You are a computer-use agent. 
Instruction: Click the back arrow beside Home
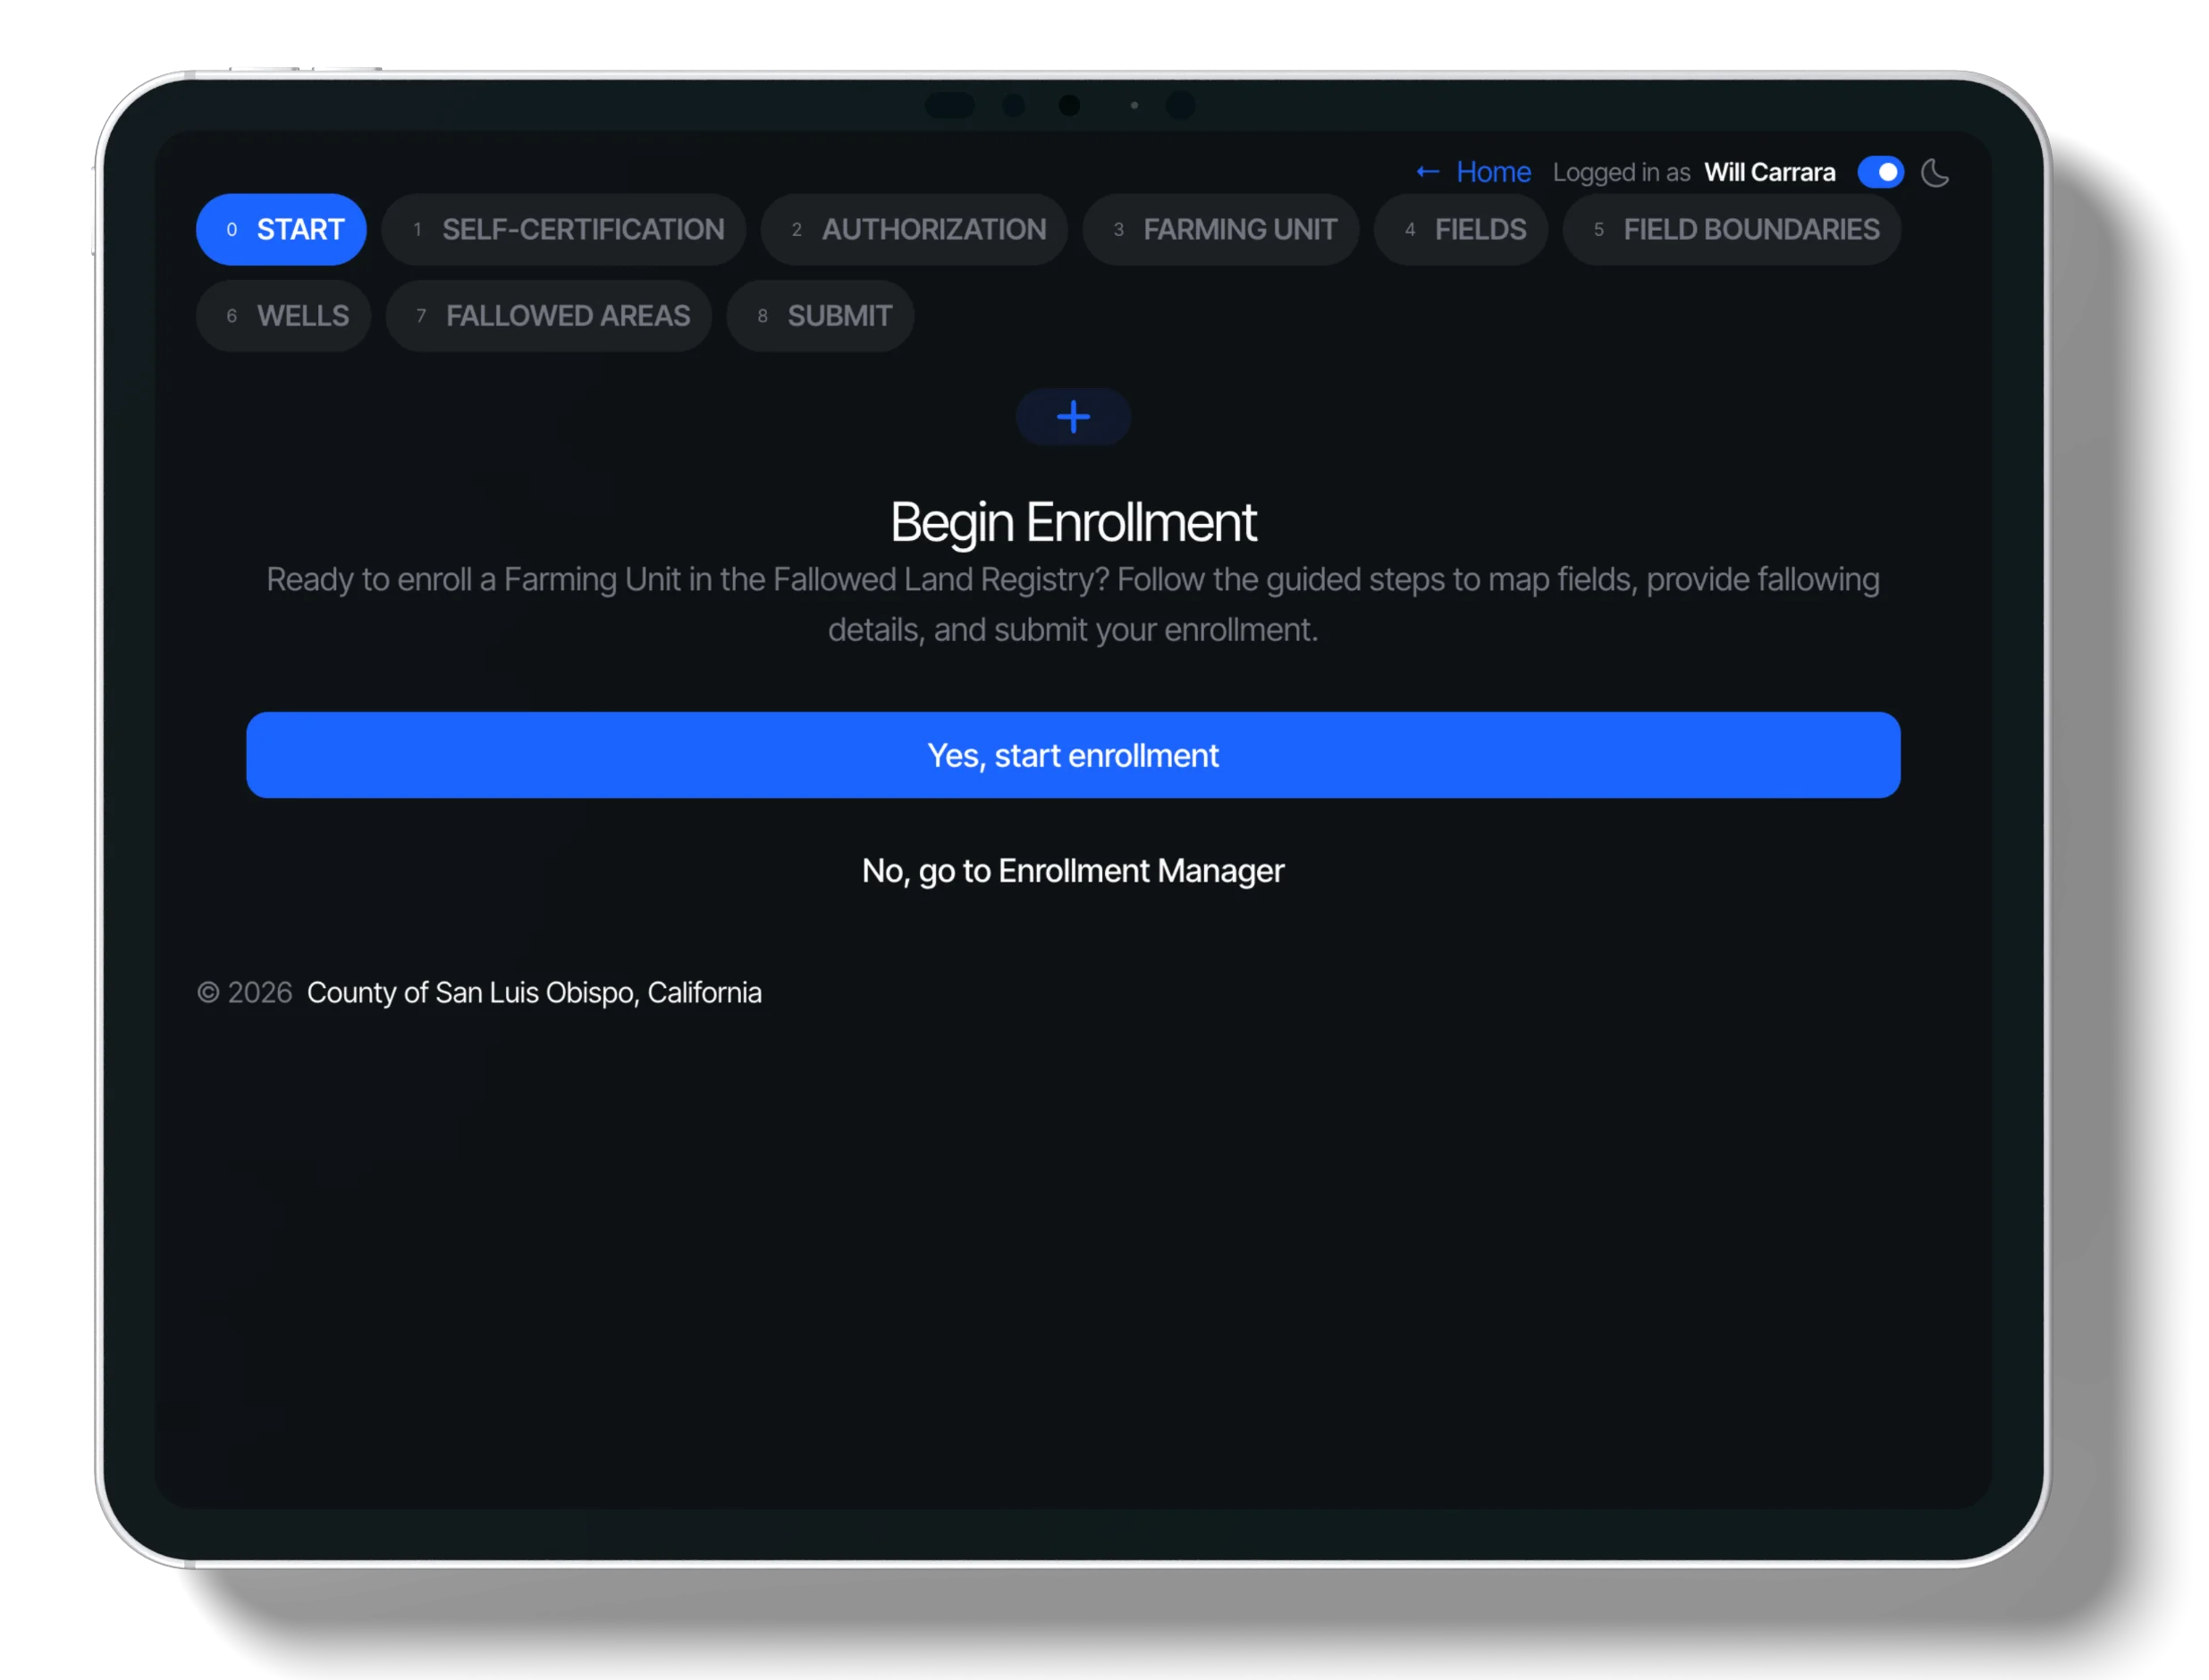(x=1427, y=171)
